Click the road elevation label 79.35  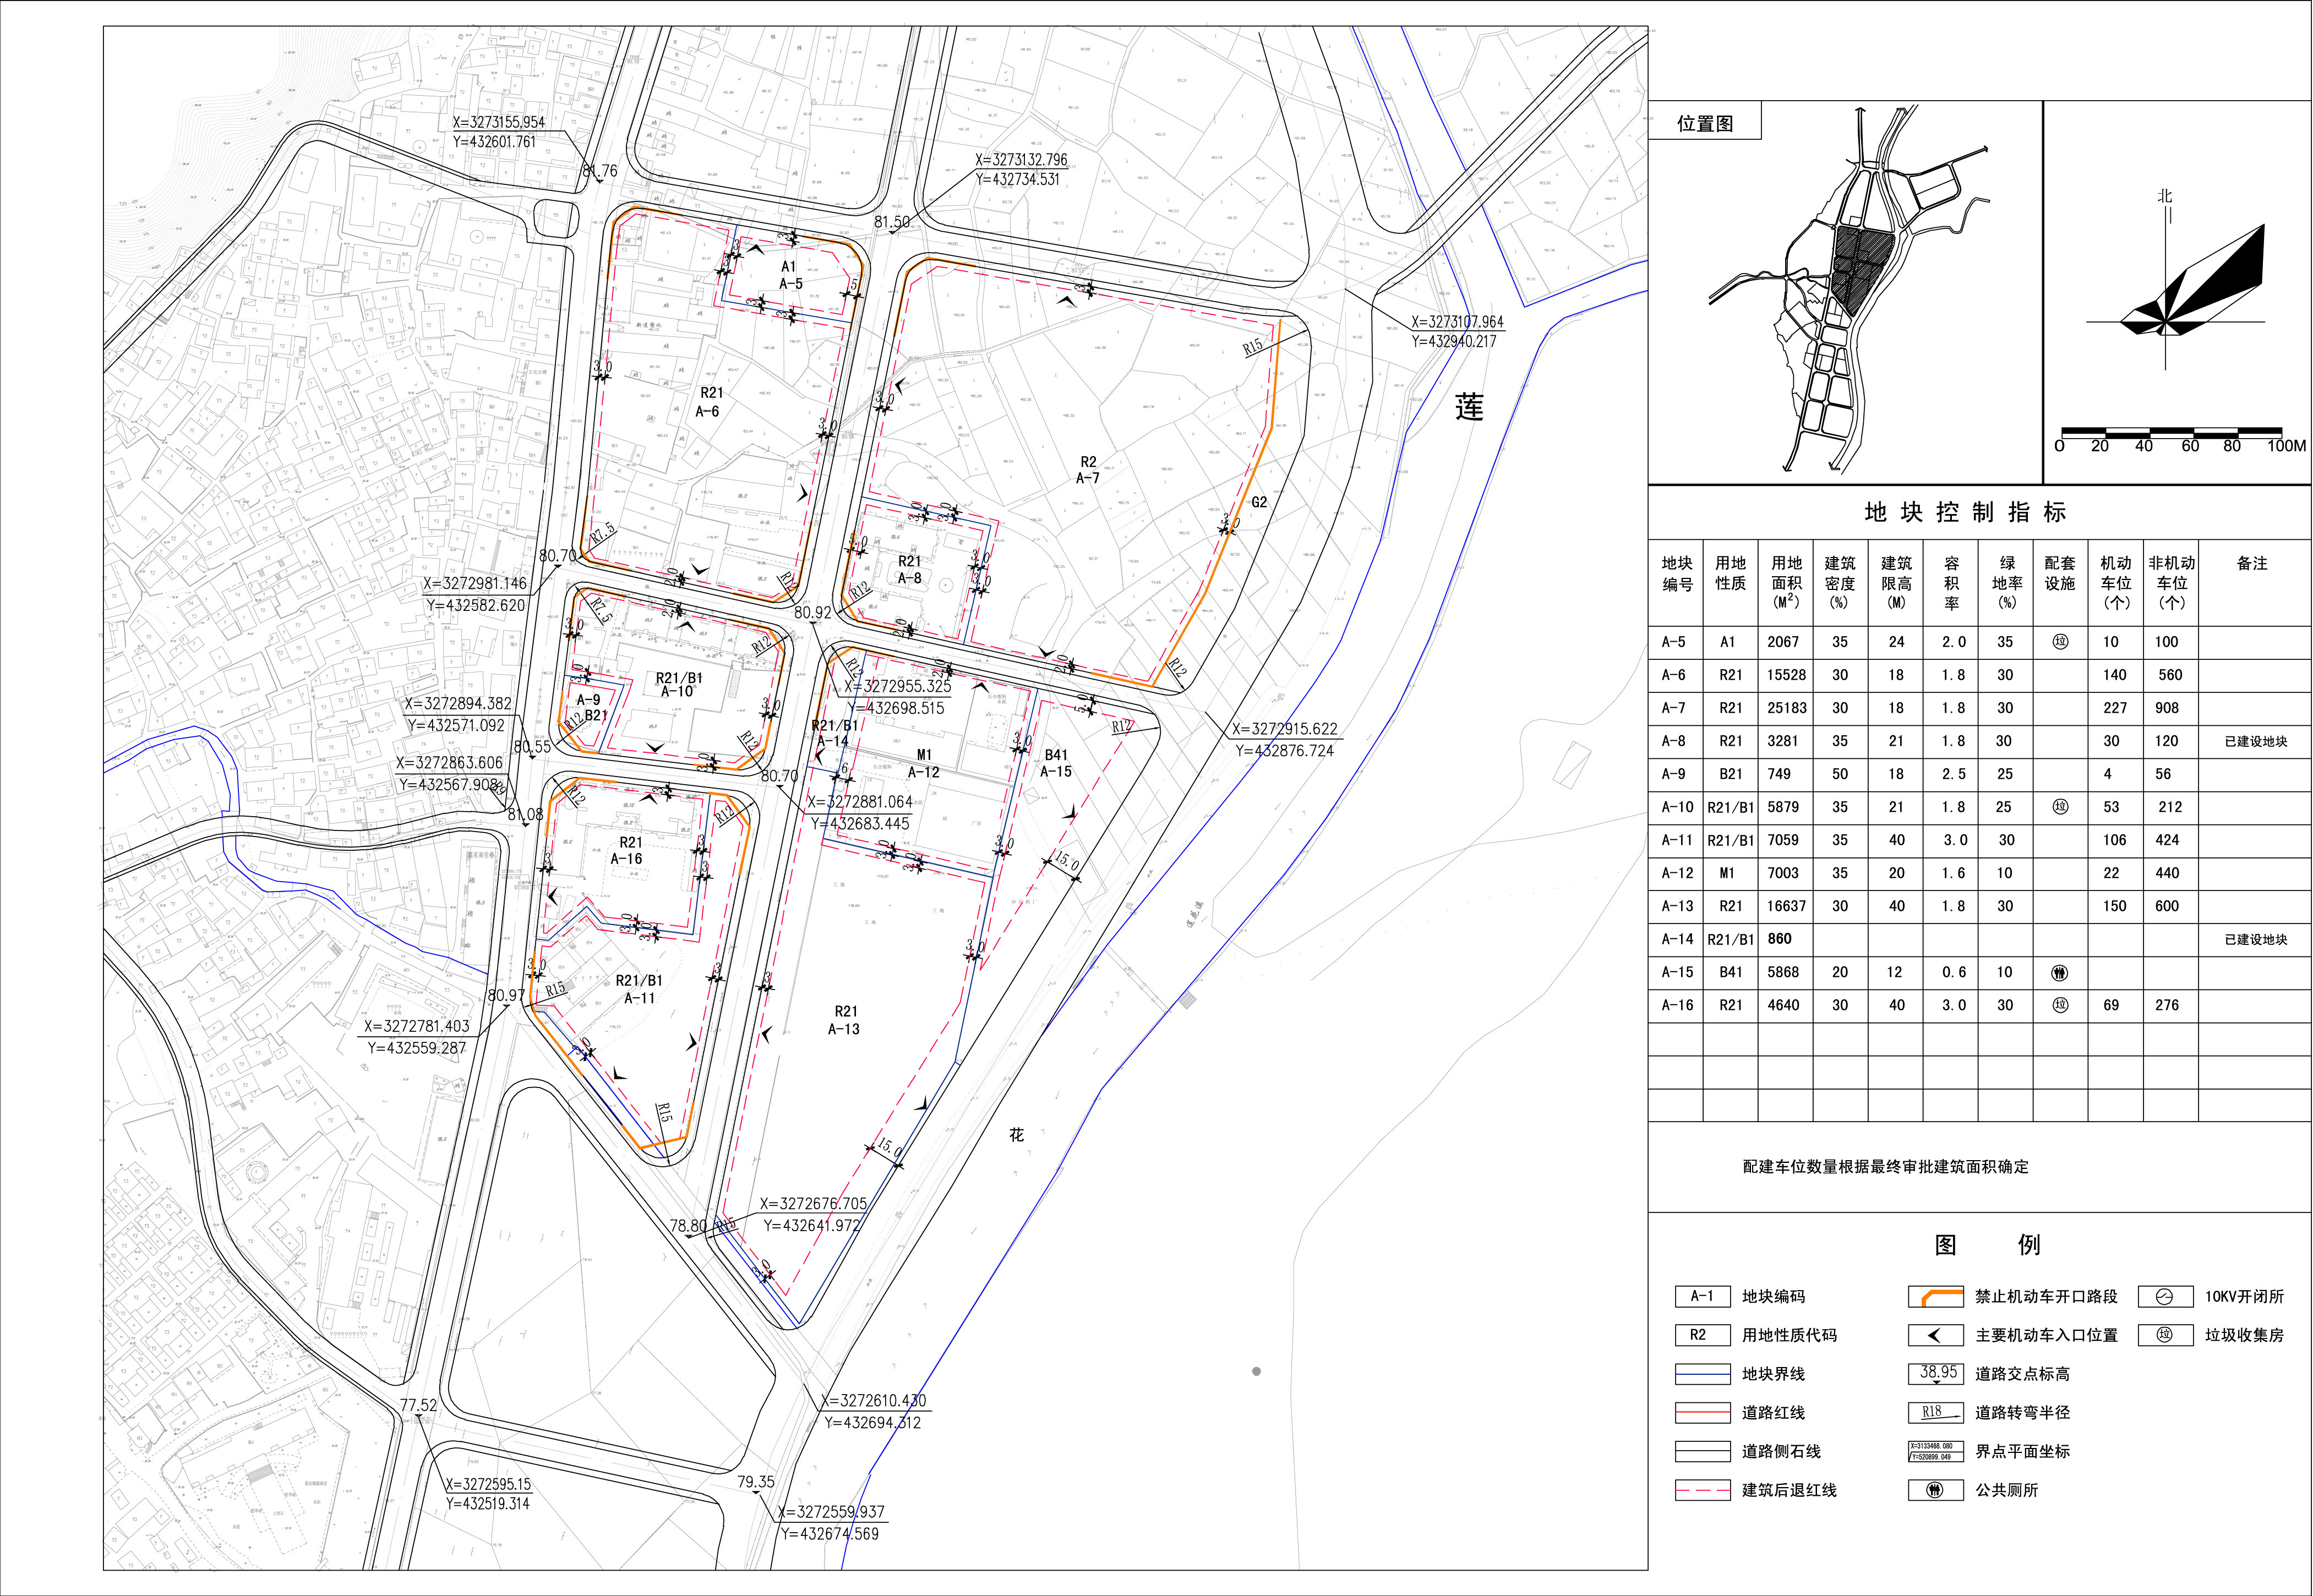[x=756, y=1482]
